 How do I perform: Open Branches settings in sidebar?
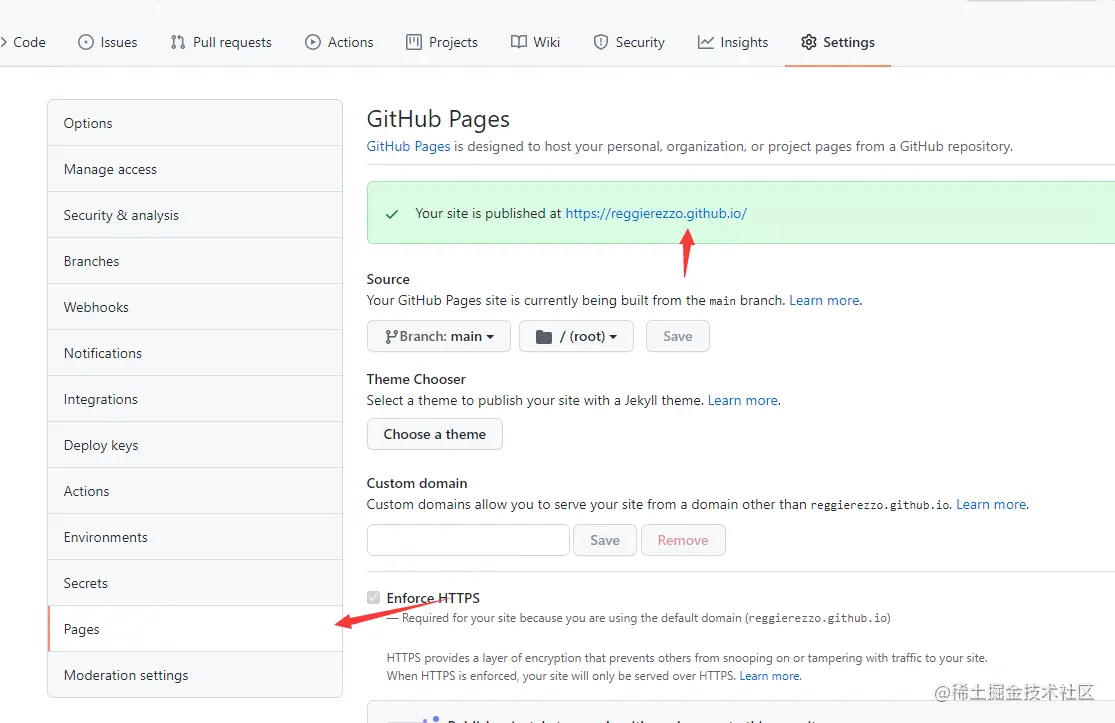pos(195,261)
